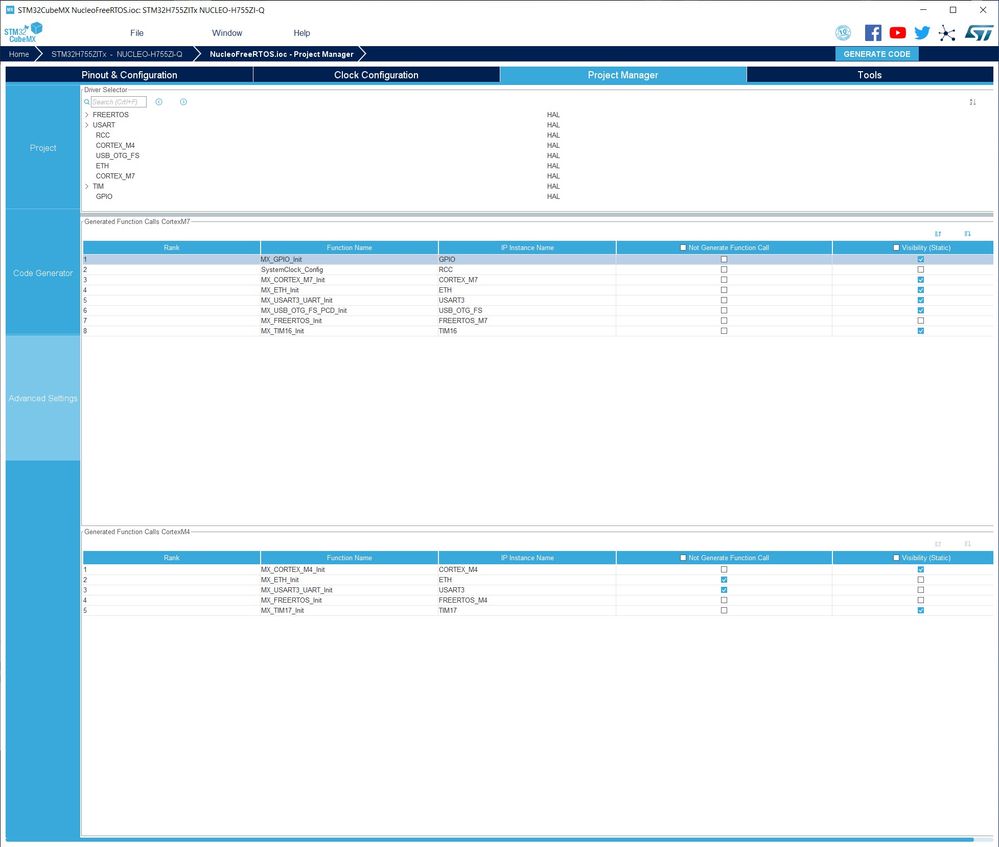
Task: Expand the FREERTOS driver node
Action: [x=87, y=115]
